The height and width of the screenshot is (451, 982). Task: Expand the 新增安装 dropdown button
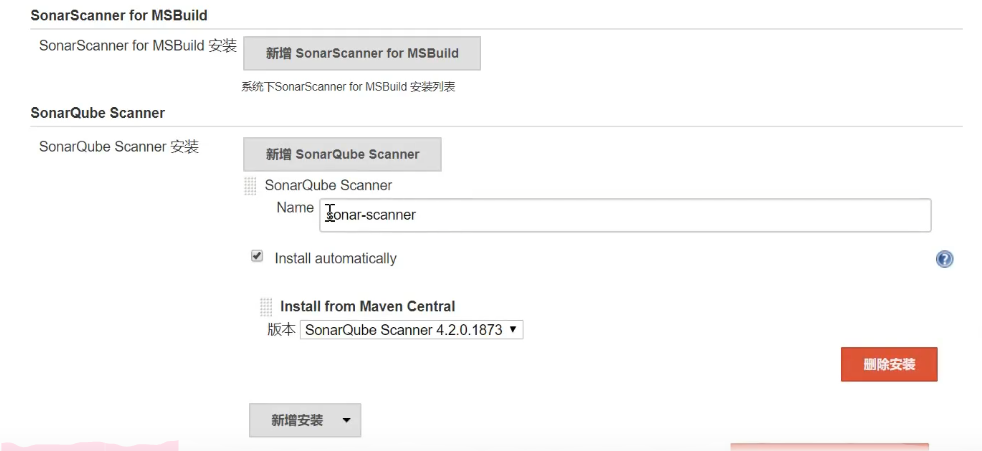(305, 420)
